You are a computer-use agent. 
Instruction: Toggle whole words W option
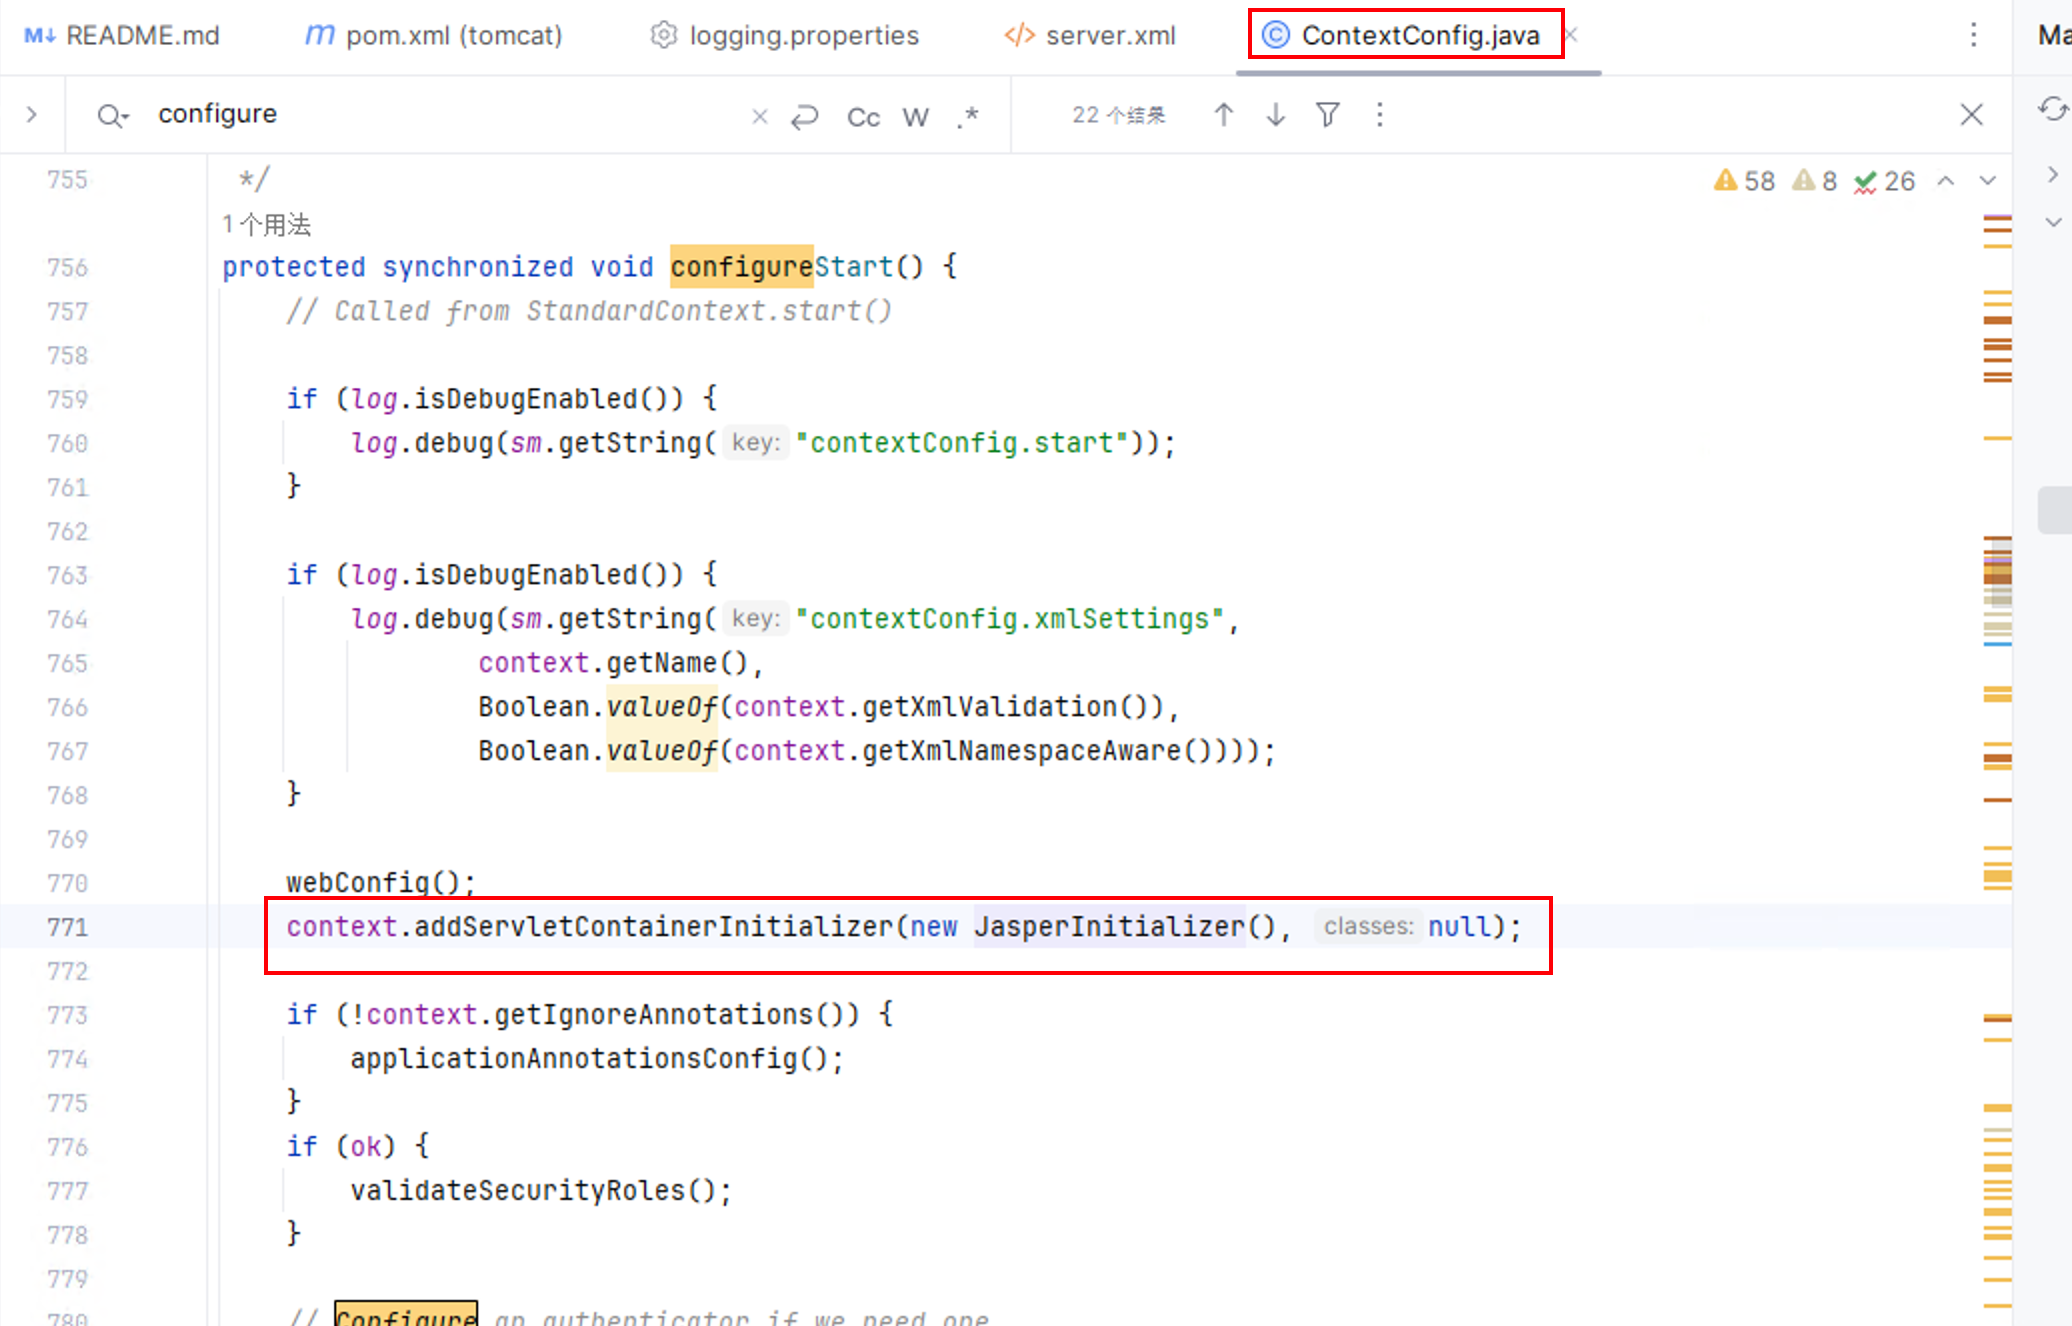tap(915, 117)
